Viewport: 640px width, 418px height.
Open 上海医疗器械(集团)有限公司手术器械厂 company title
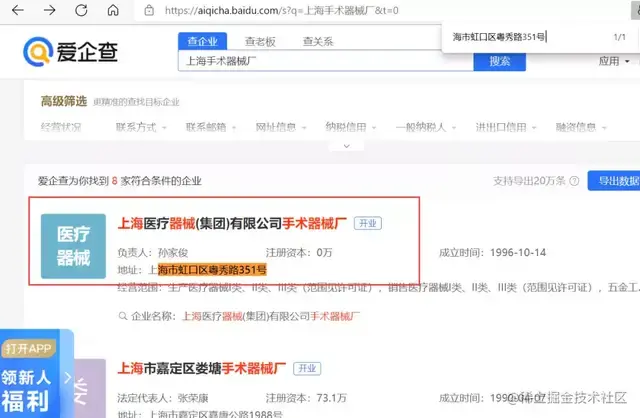(x=232, y=223)
